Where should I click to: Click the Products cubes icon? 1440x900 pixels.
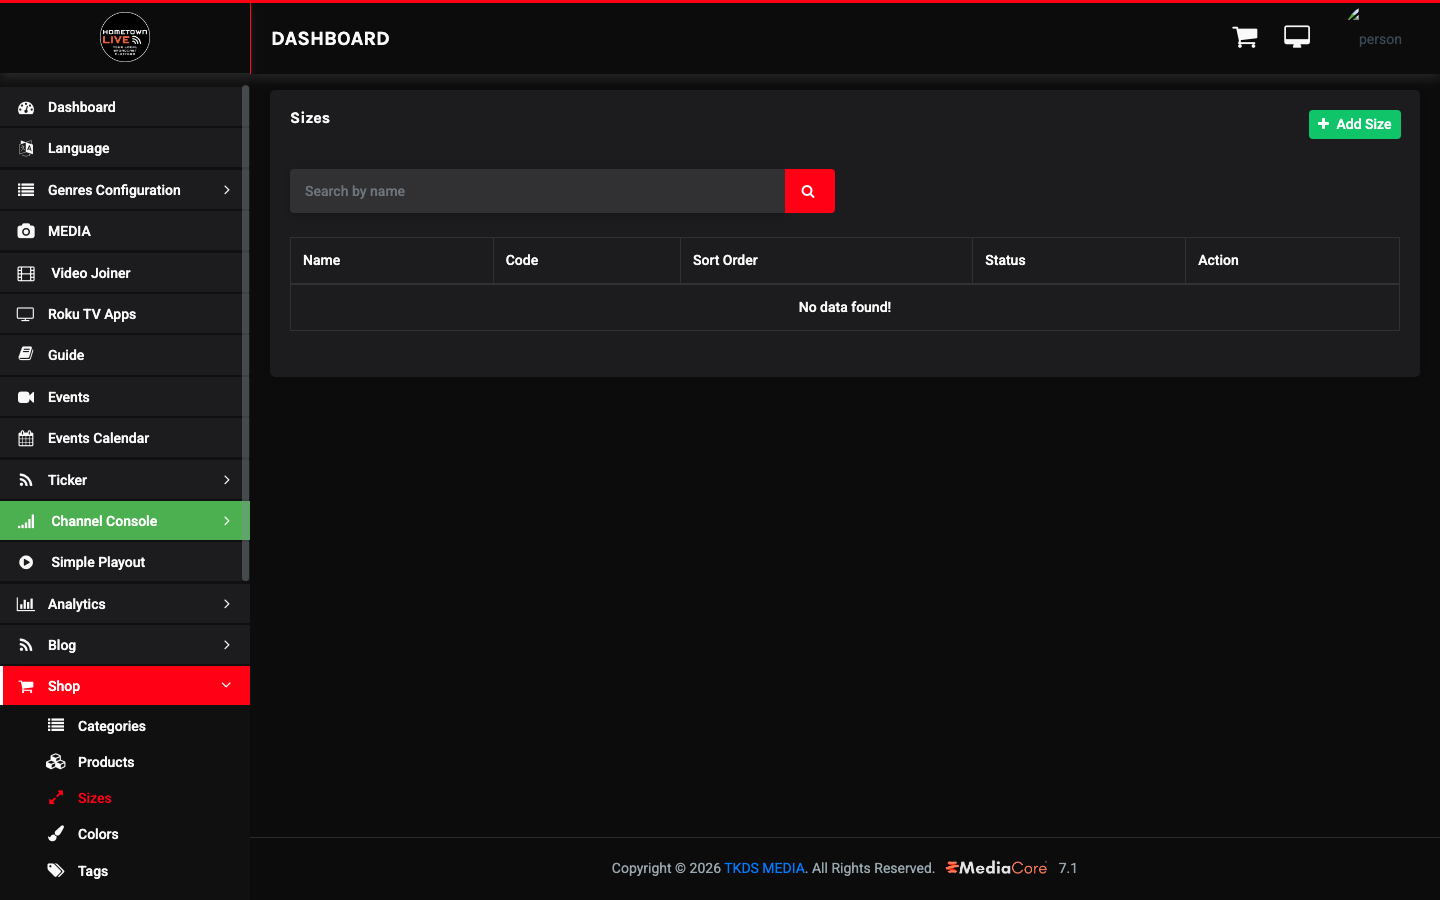(56, 762)
